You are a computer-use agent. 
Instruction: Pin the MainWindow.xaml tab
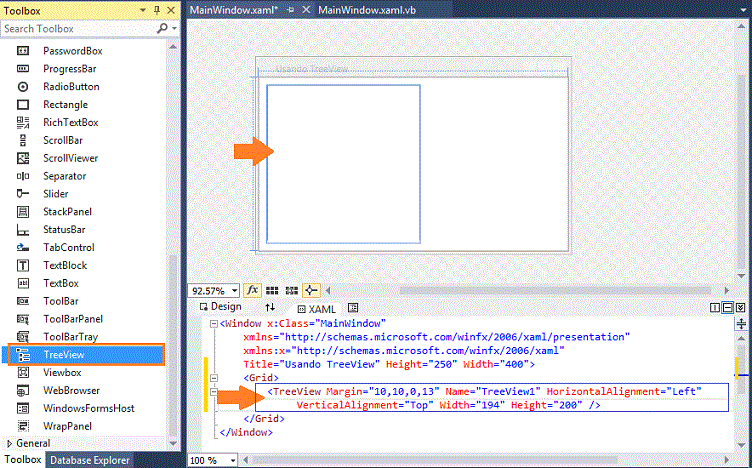coord(290,10)
